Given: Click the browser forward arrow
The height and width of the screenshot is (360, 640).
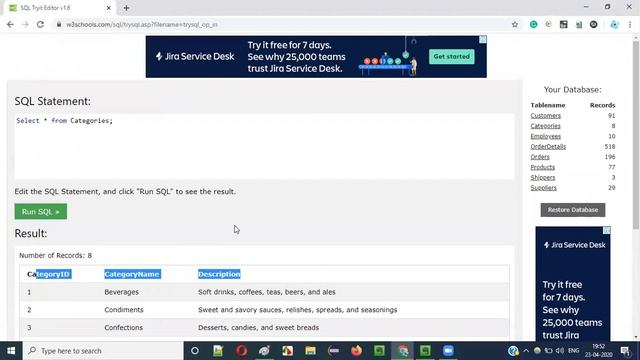Looking at the screenshot, I should 25,24.
